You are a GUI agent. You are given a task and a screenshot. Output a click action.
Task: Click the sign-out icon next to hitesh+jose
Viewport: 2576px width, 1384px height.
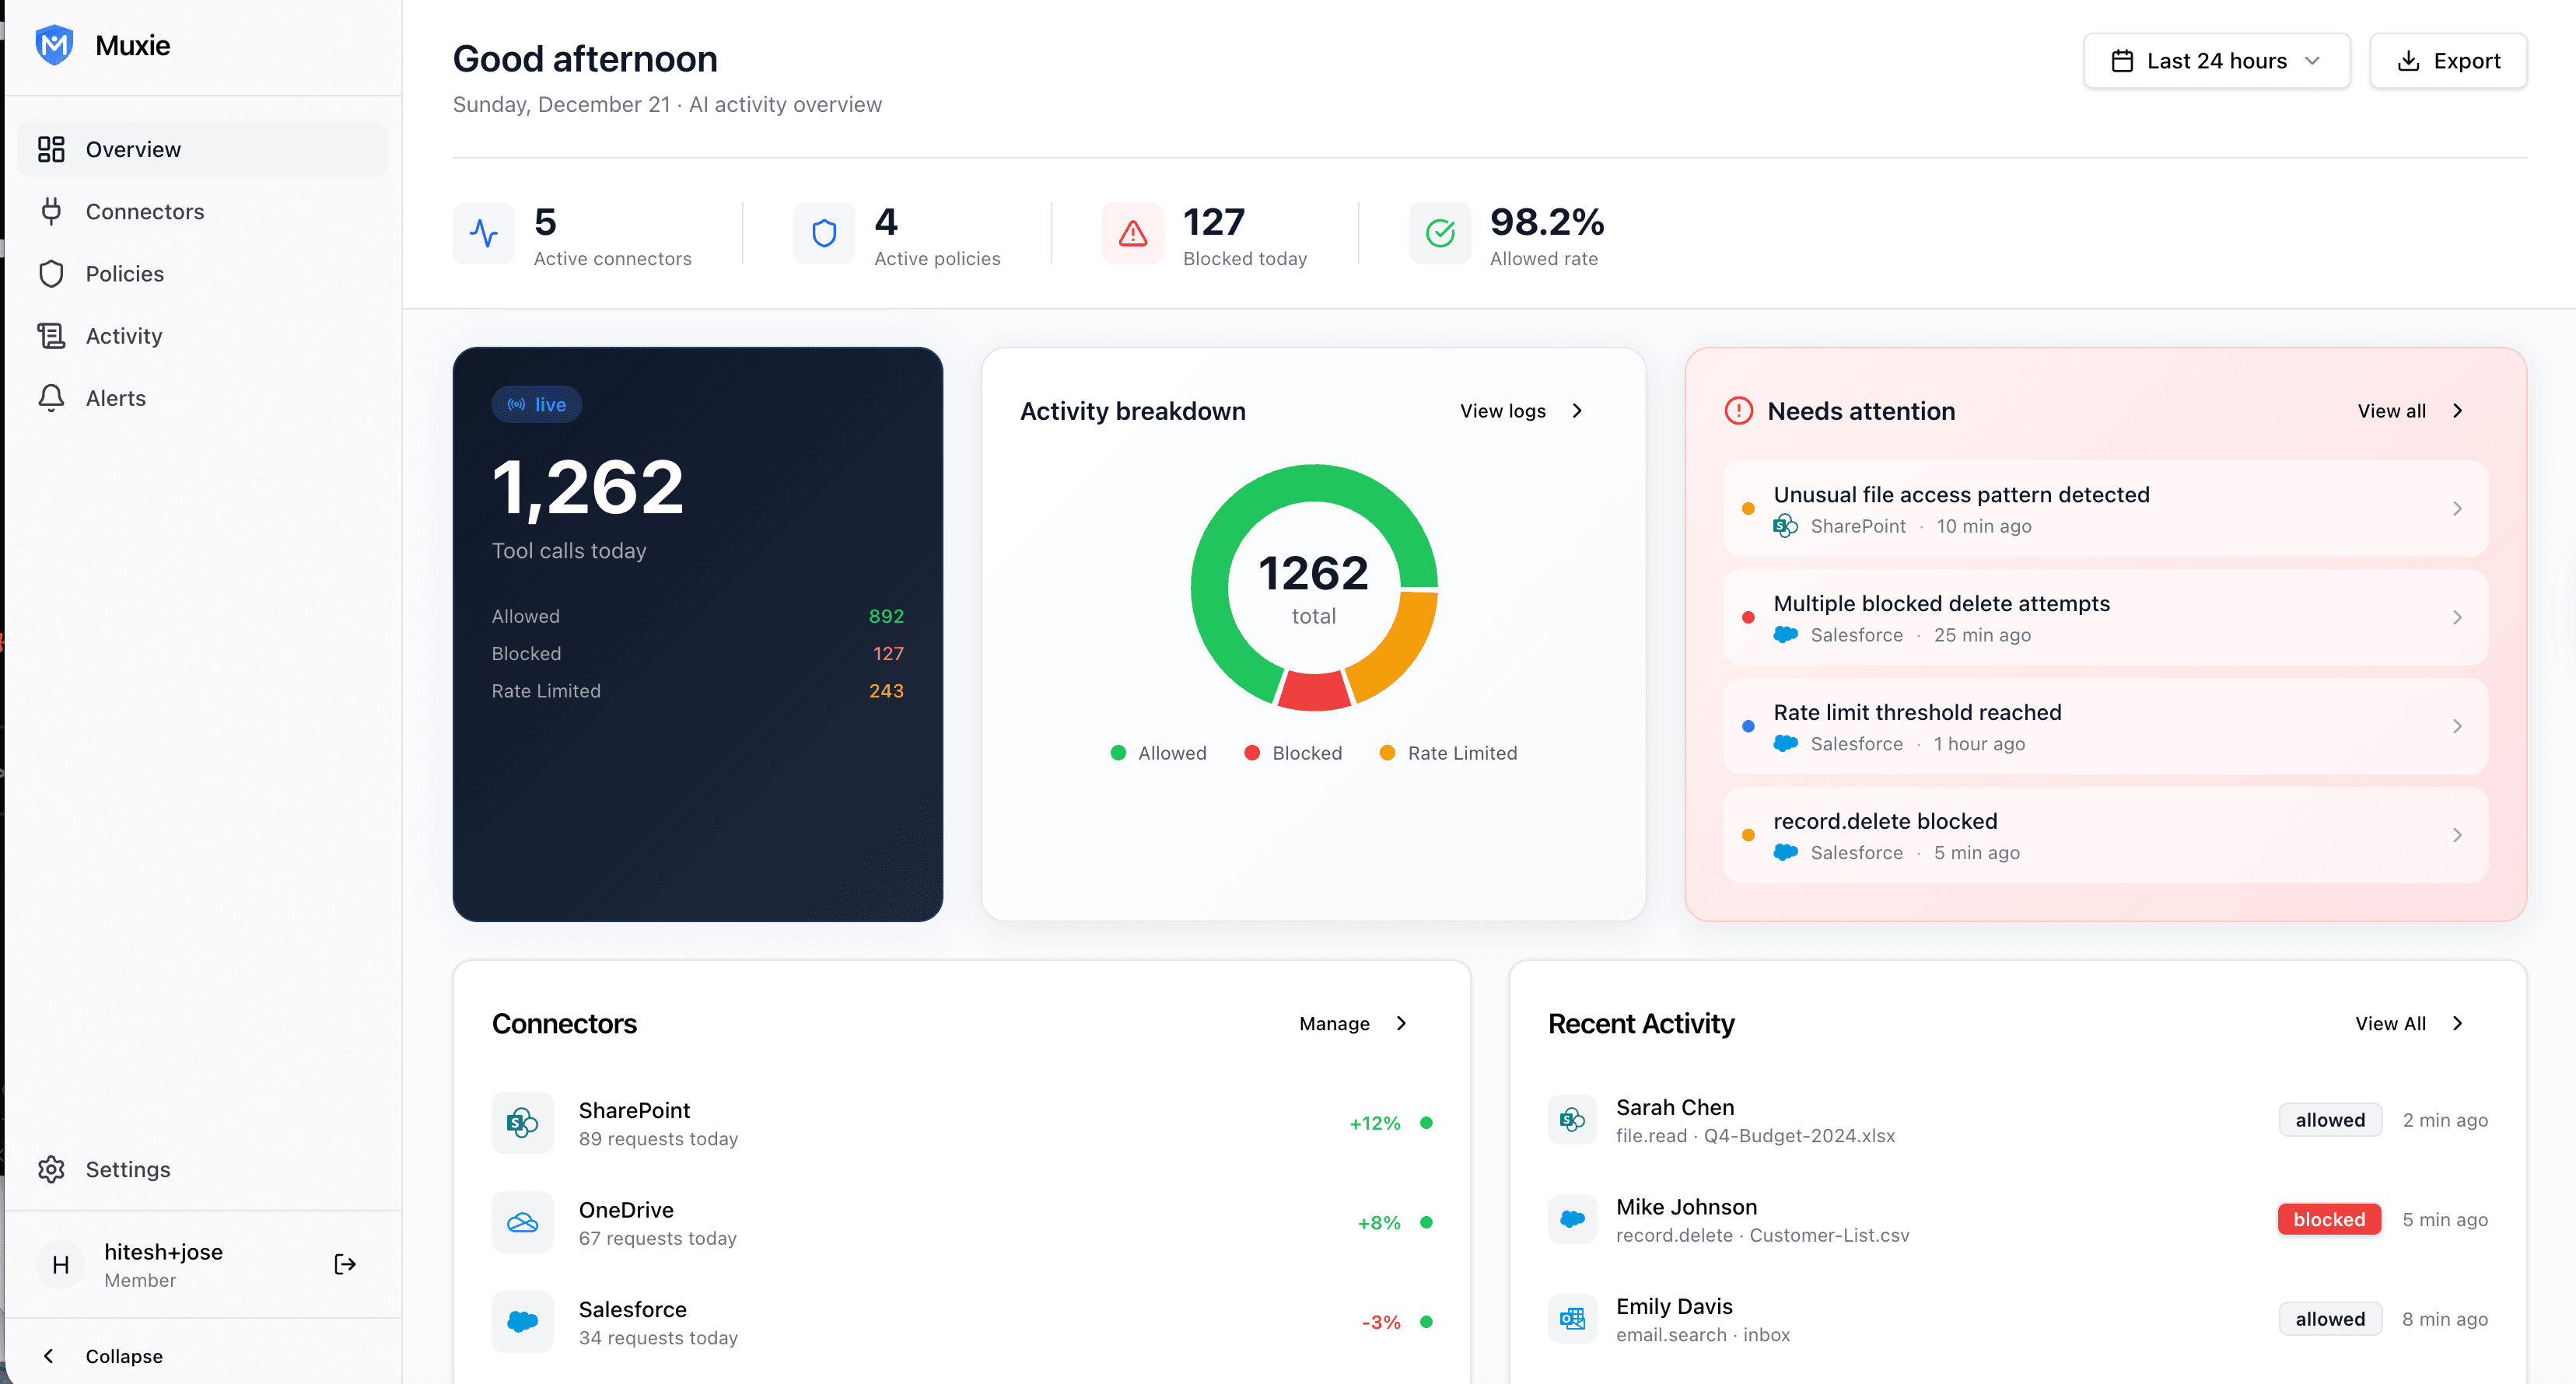[344, 1263]
